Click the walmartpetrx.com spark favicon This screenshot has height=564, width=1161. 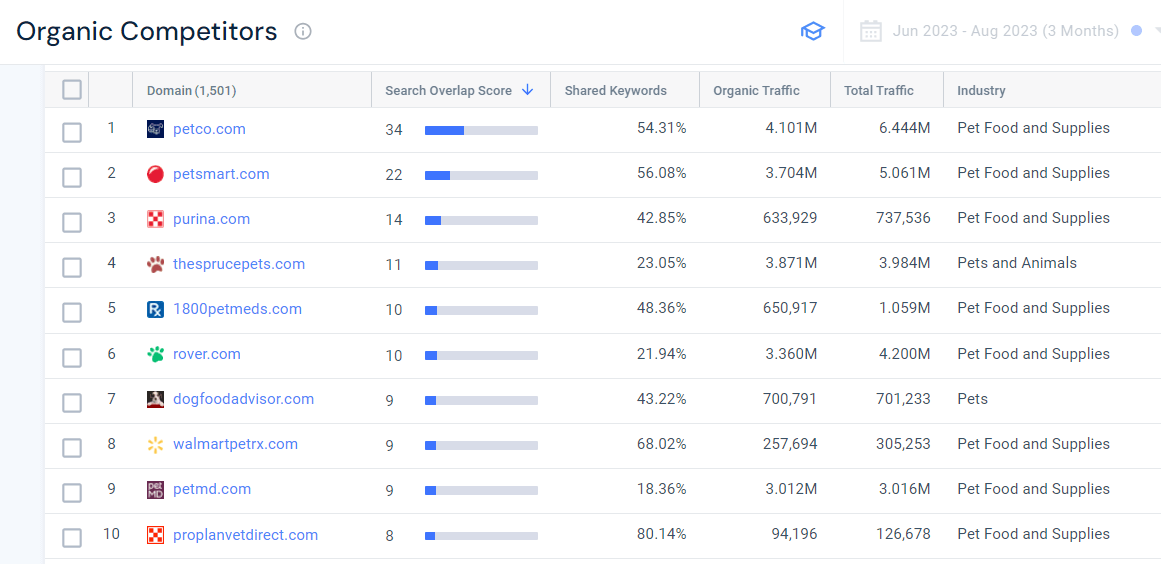(155, 445)
